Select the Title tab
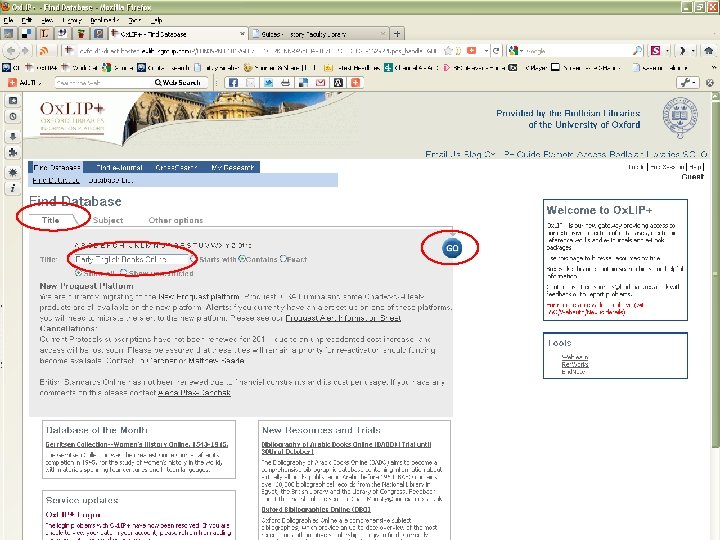Image resolution: width=720 pixels, height=540 pixels. [x=51, y=220]
